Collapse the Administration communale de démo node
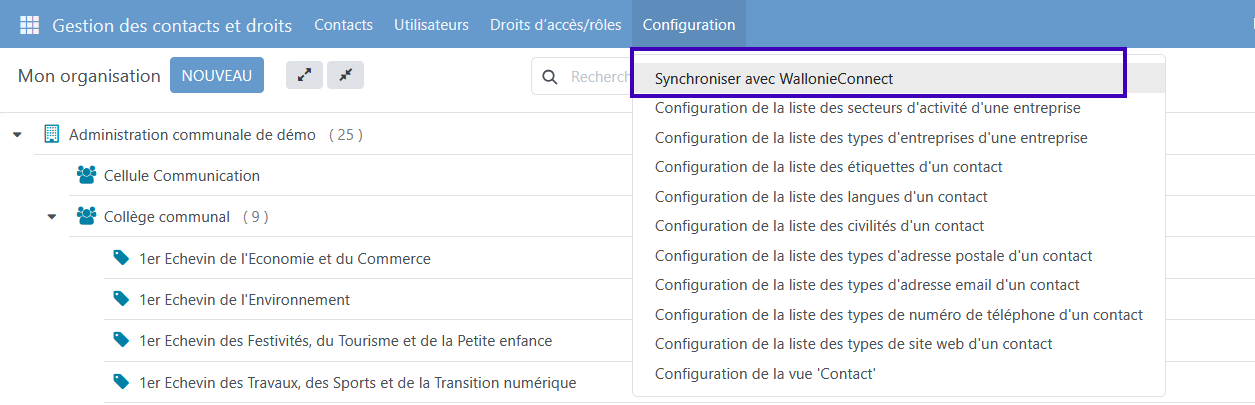 point(17,135)
